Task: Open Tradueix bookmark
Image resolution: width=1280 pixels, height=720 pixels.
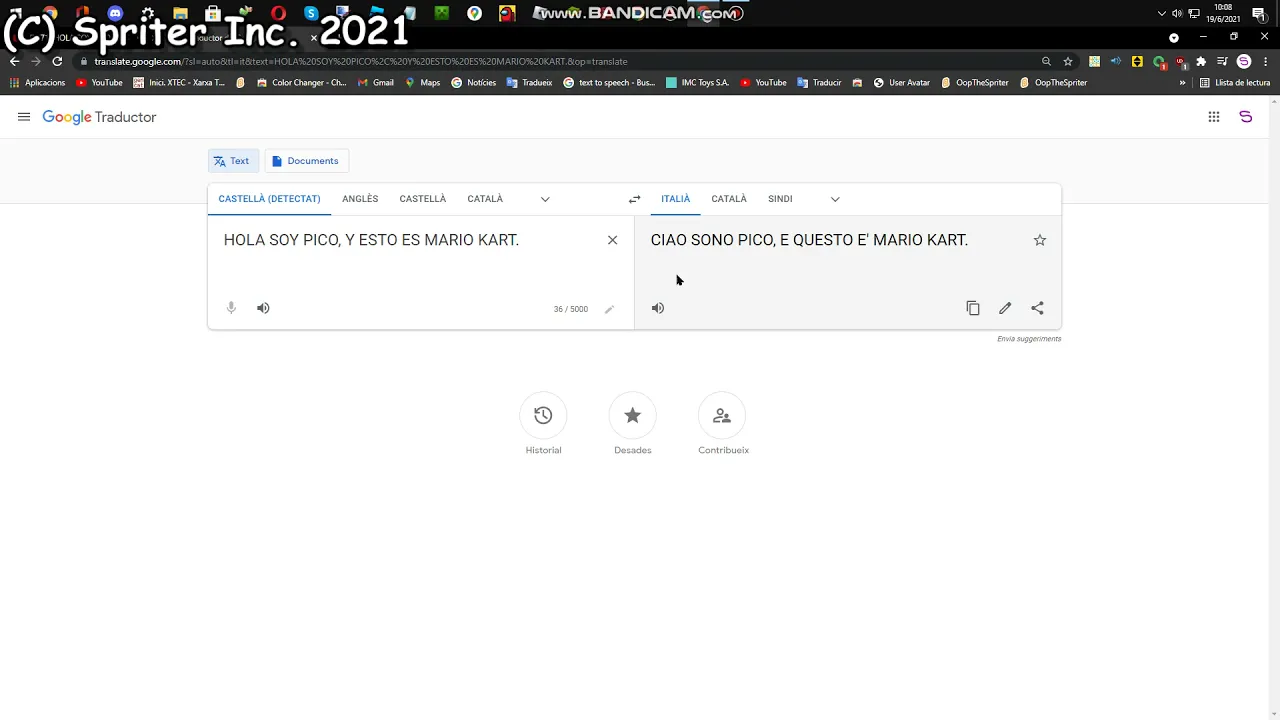Action: pyautogui.click(x=529, y=83)
